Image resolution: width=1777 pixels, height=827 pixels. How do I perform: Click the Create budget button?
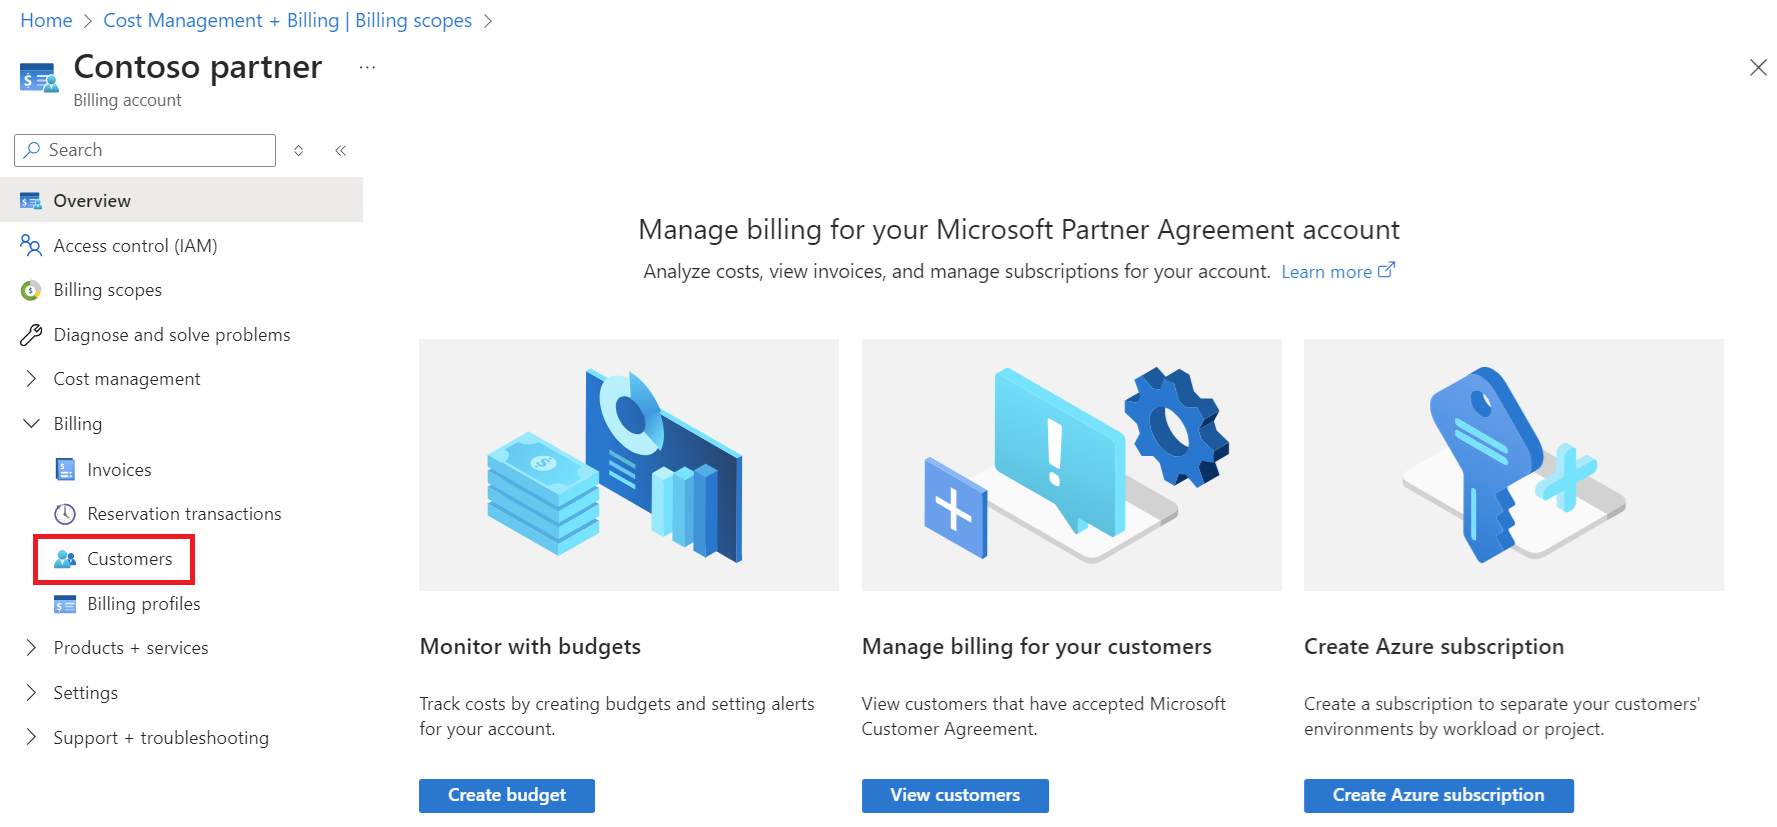coord(507,796)
